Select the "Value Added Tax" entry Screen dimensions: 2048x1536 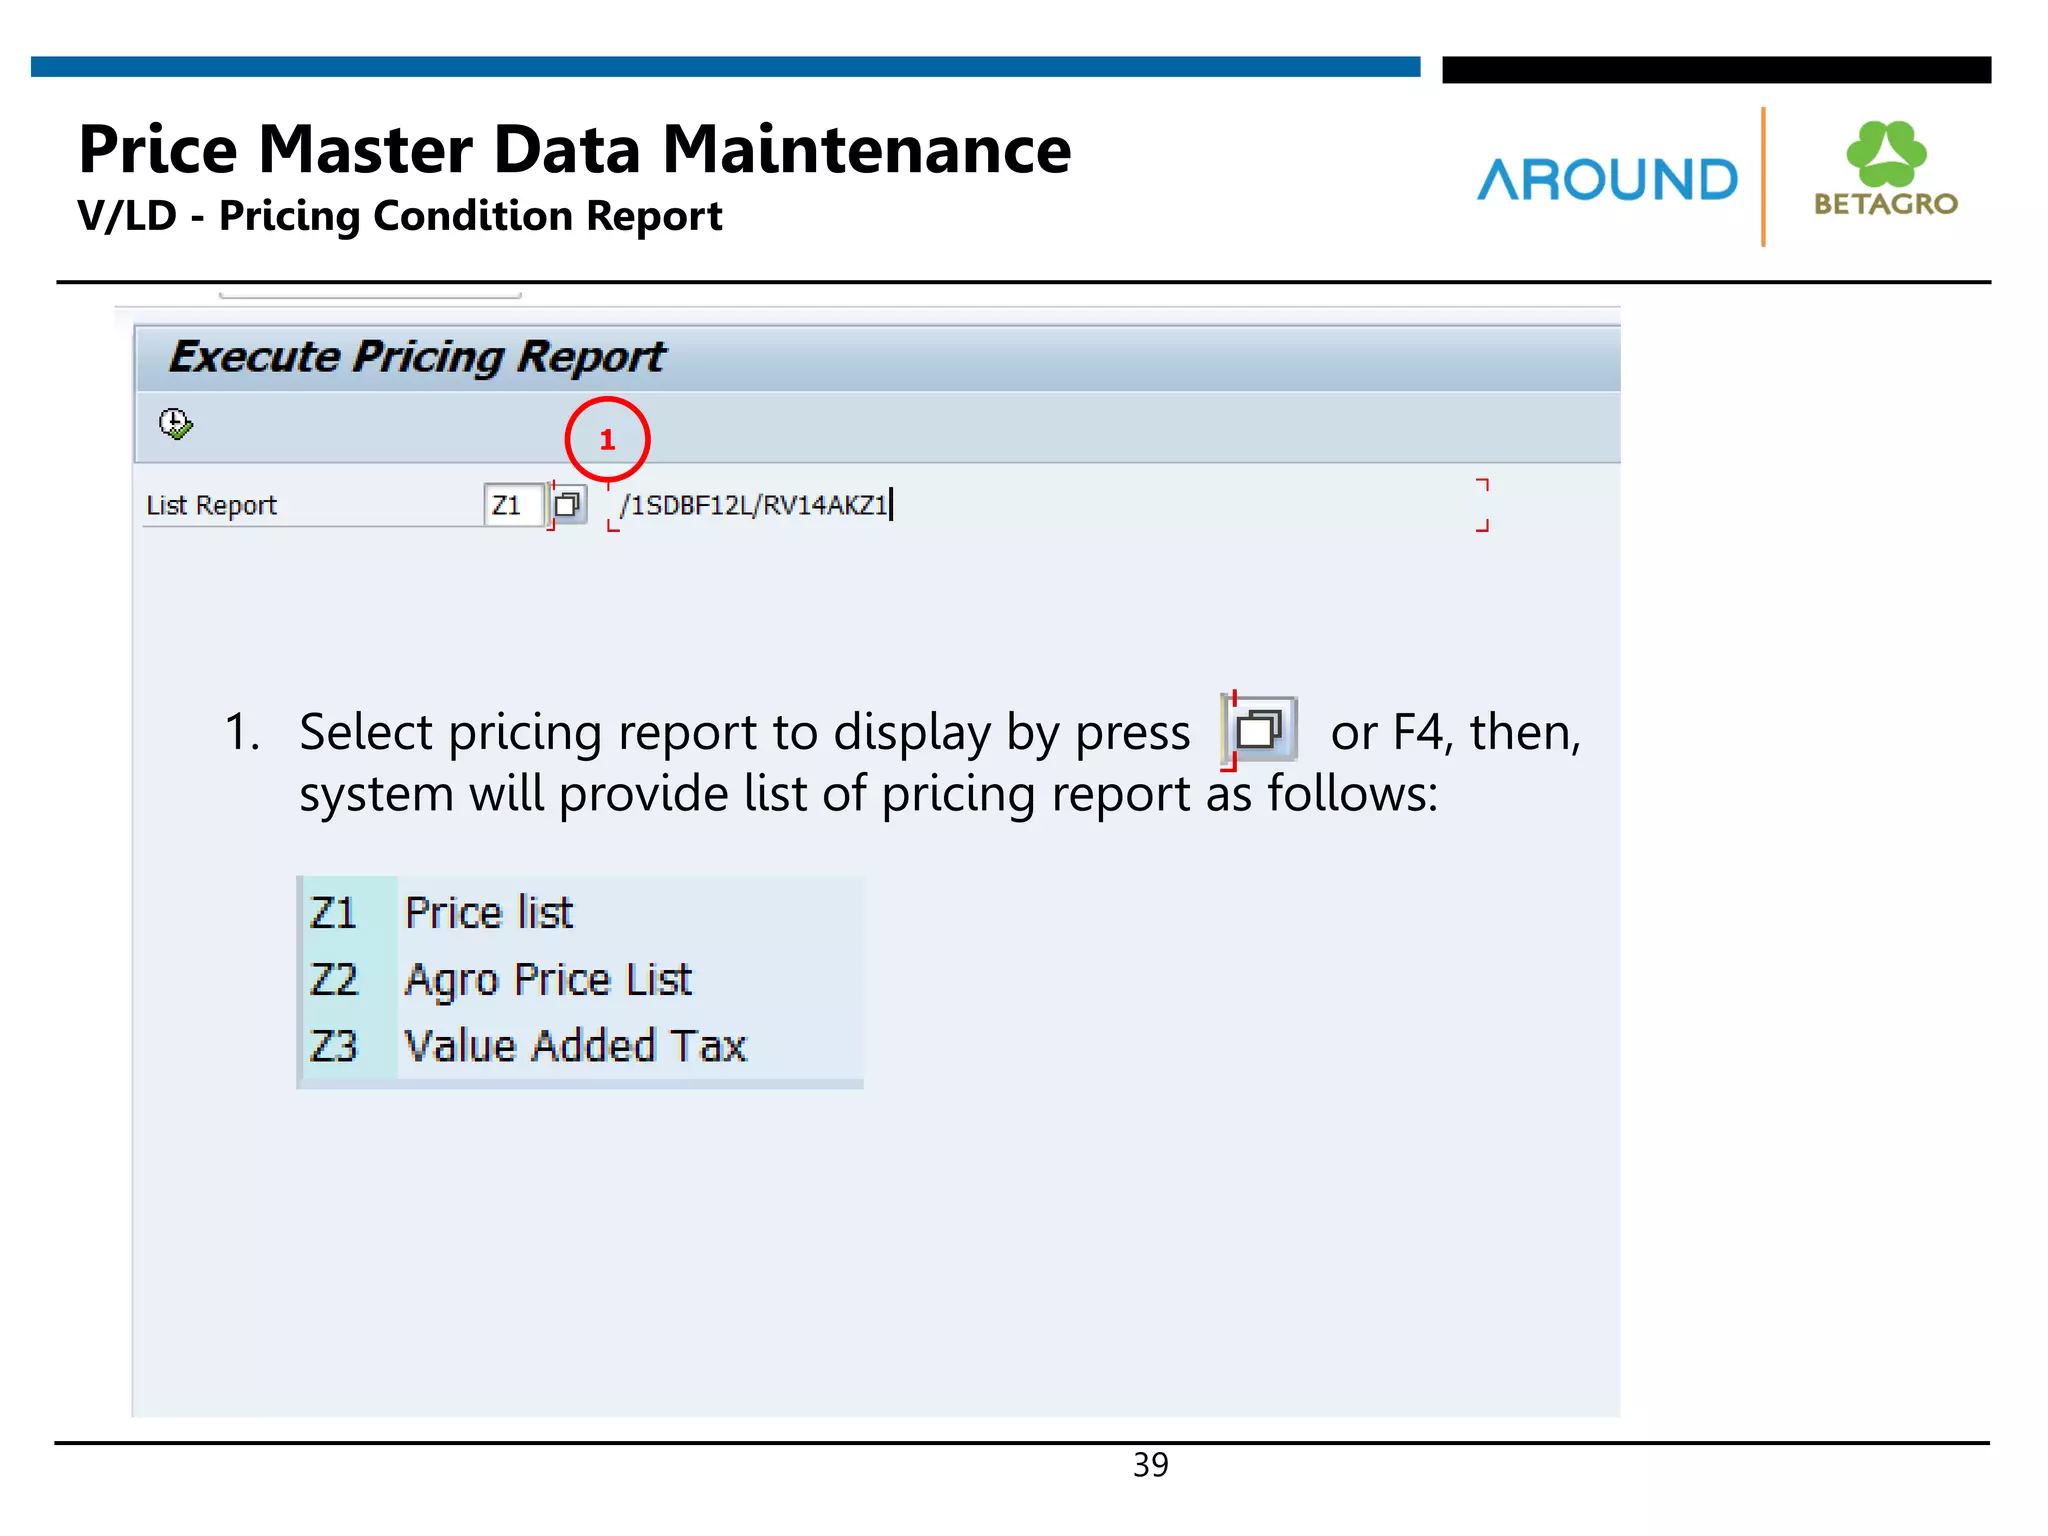tap(575, 1046)
